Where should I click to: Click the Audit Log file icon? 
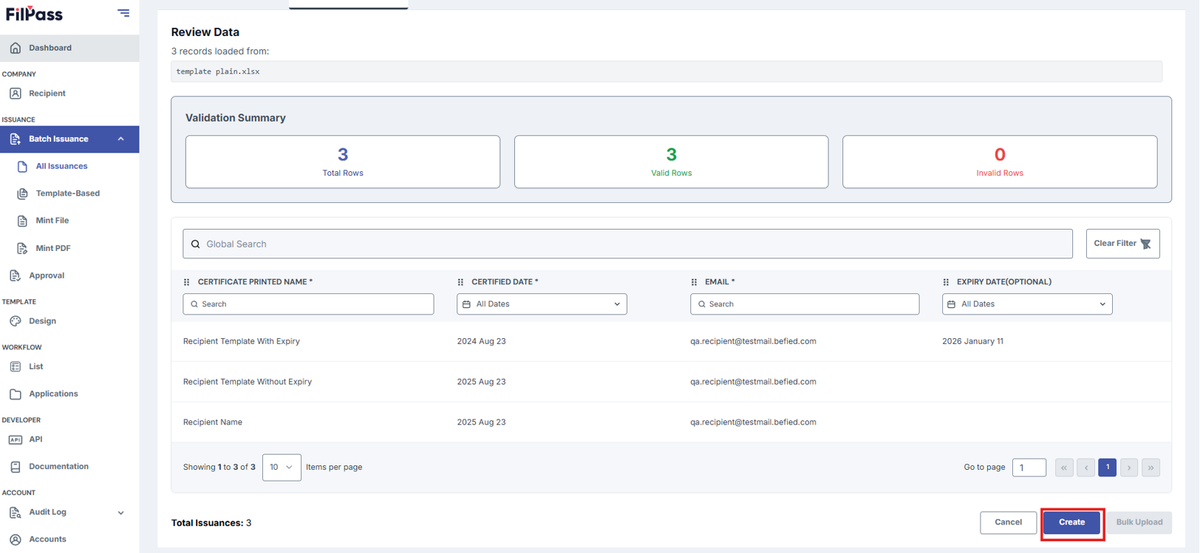pyautogui.click(x=15, y=512)
